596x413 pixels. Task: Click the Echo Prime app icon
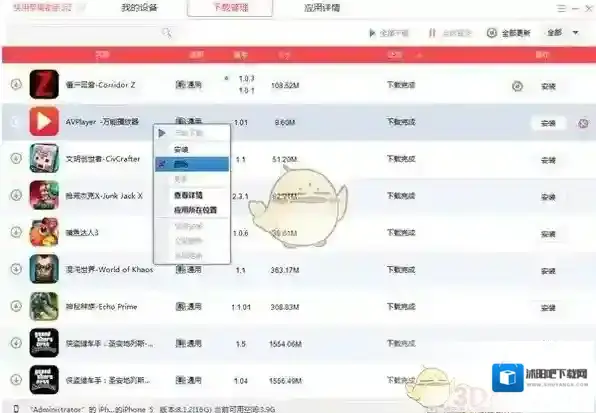tap(44, 306)
